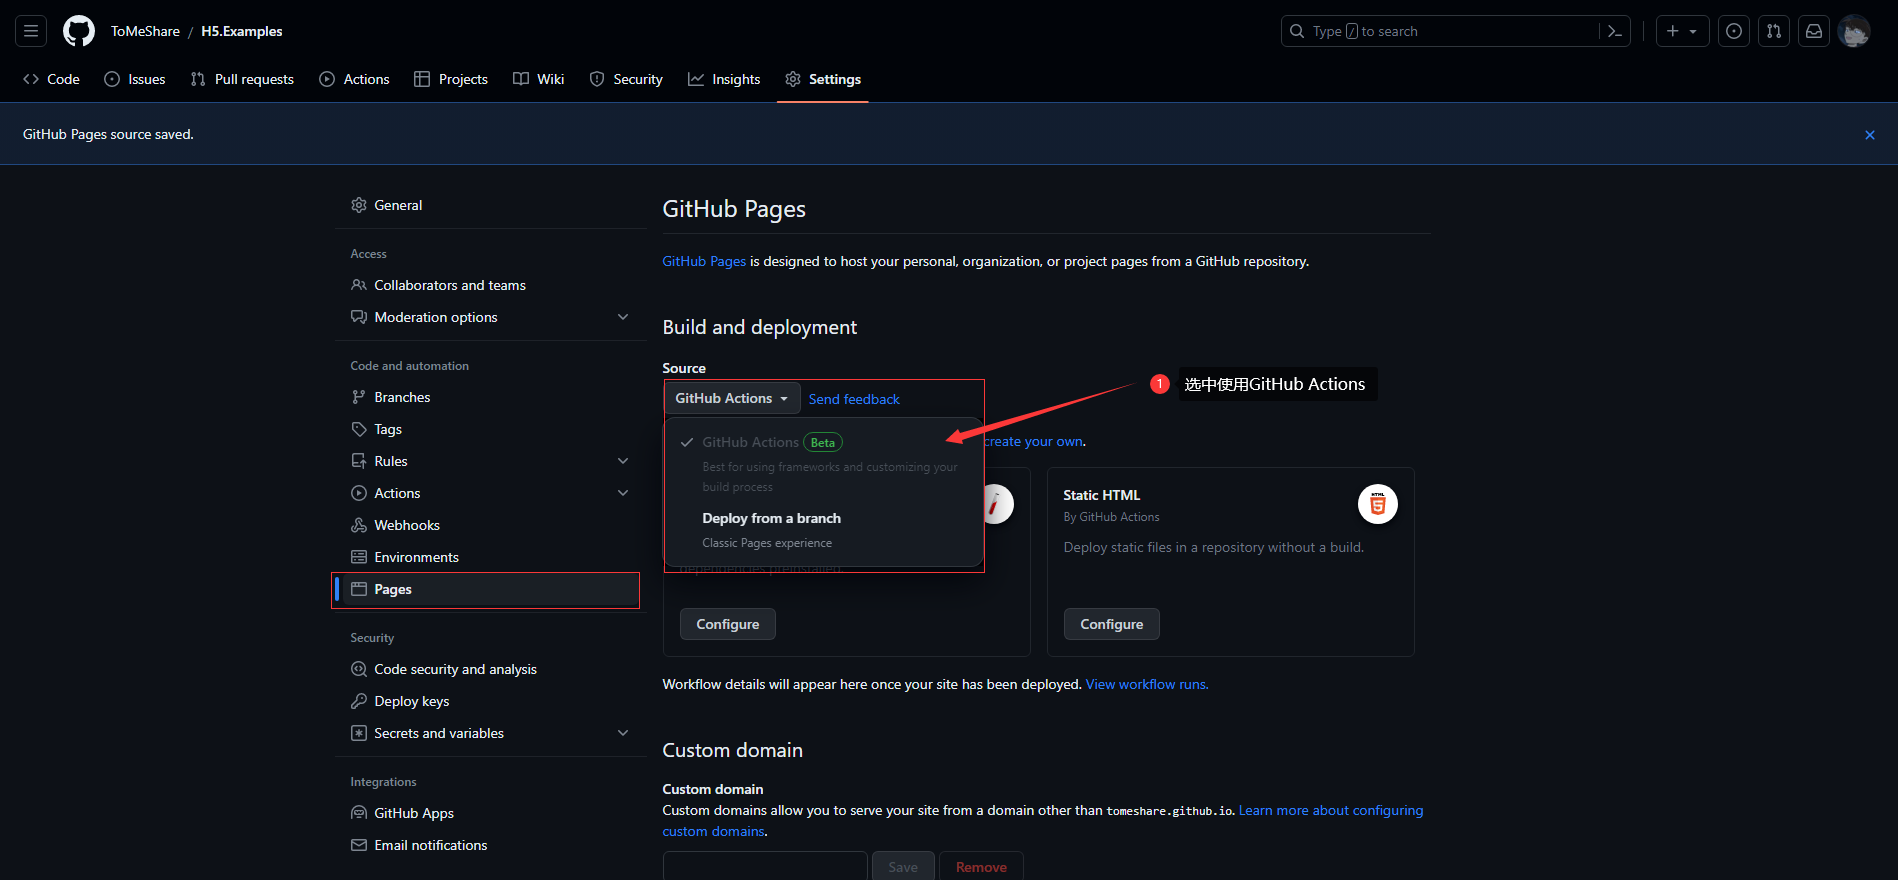
Task: Click the Static HTML card title
Action: tap(1101, 495)
